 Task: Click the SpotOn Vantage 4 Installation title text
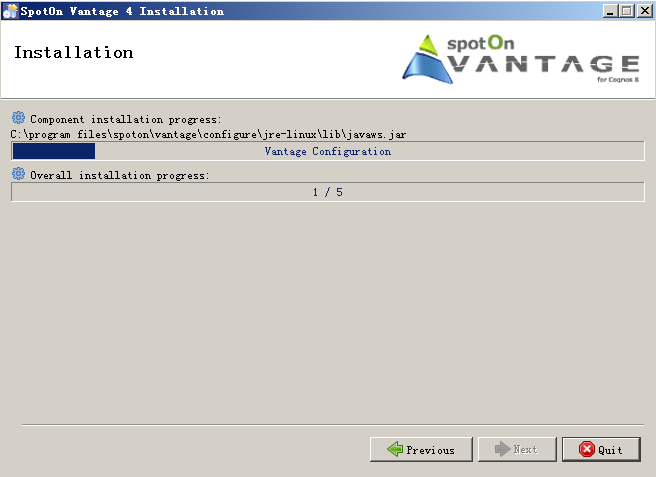(x=122, y=11)
